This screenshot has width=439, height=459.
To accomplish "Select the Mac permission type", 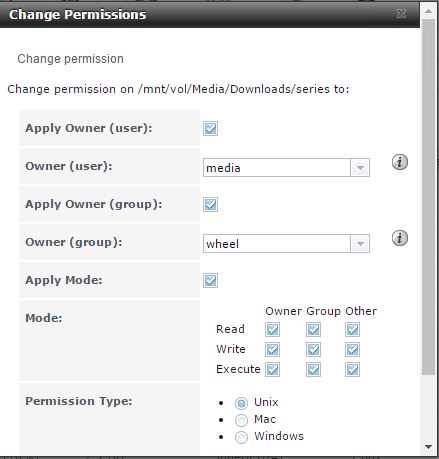I will tap(241, 420).
